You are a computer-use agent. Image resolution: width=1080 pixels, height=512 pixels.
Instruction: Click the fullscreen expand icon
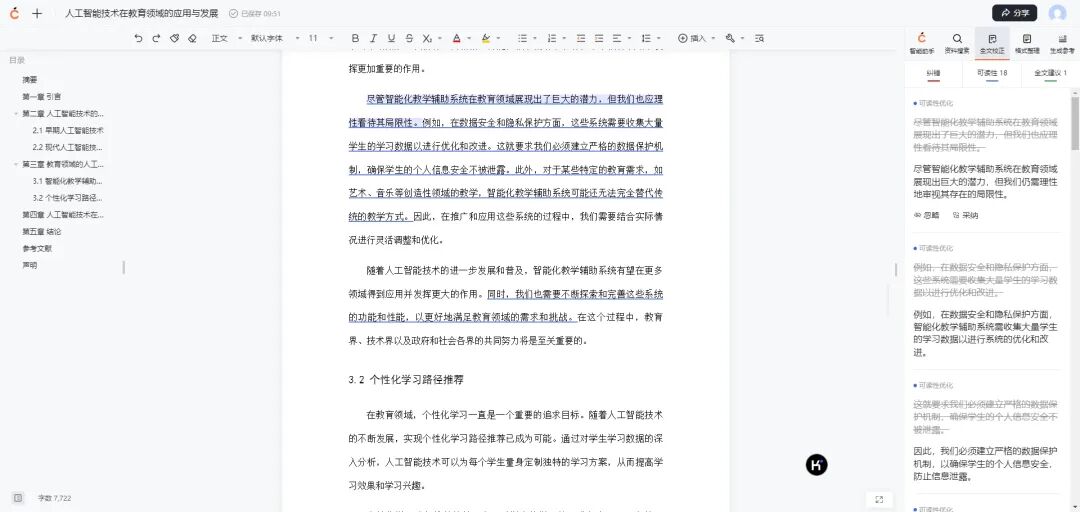[879, 499]
